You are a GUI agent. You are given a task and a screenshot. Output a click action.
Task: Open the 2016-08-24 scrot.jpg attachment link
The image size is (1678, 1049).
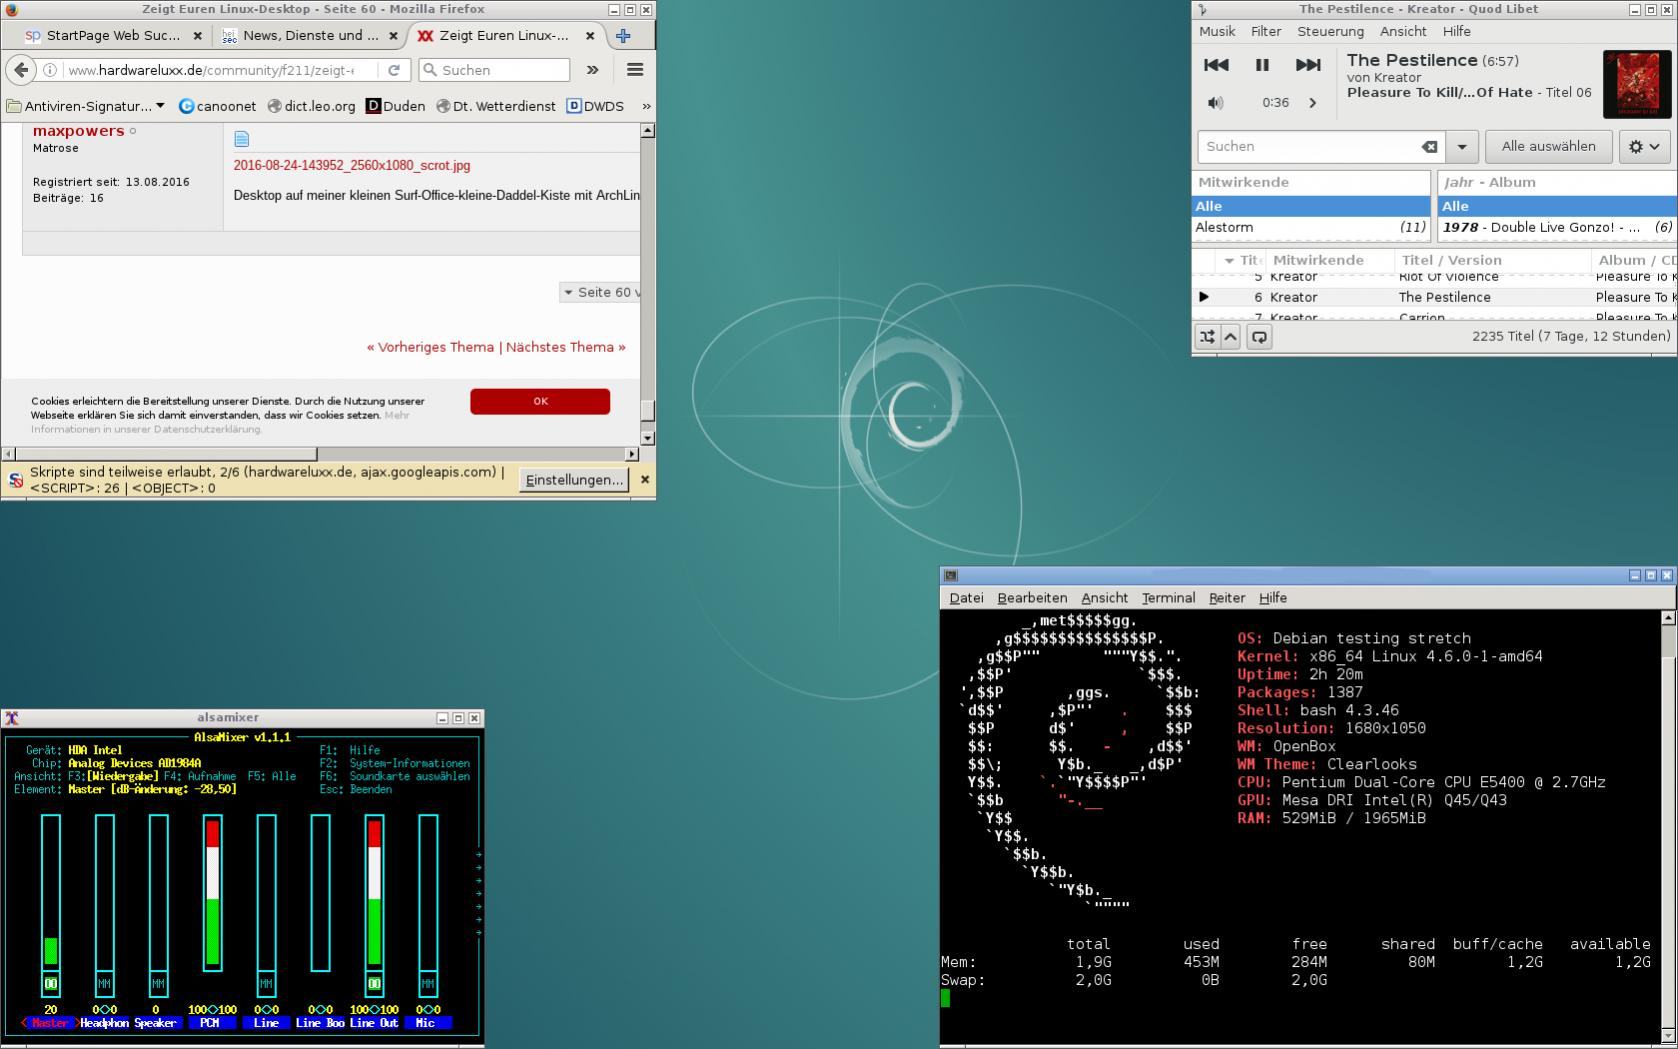[x=352, y=166]
